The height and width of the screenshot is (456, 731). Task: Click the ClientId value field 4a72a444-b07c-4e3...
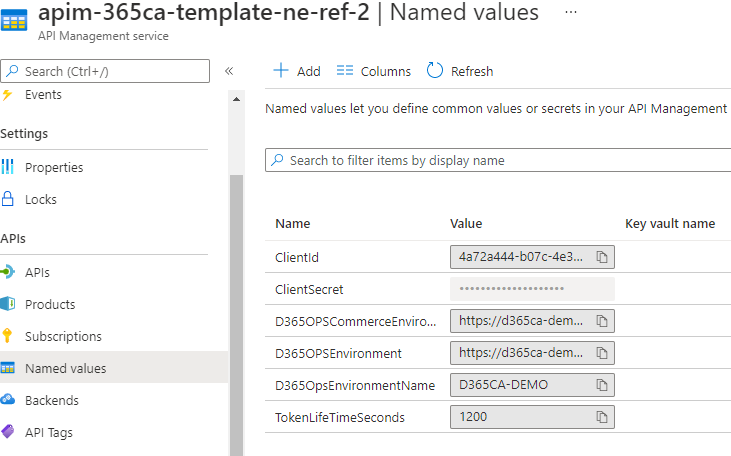(x=532, y=257)
